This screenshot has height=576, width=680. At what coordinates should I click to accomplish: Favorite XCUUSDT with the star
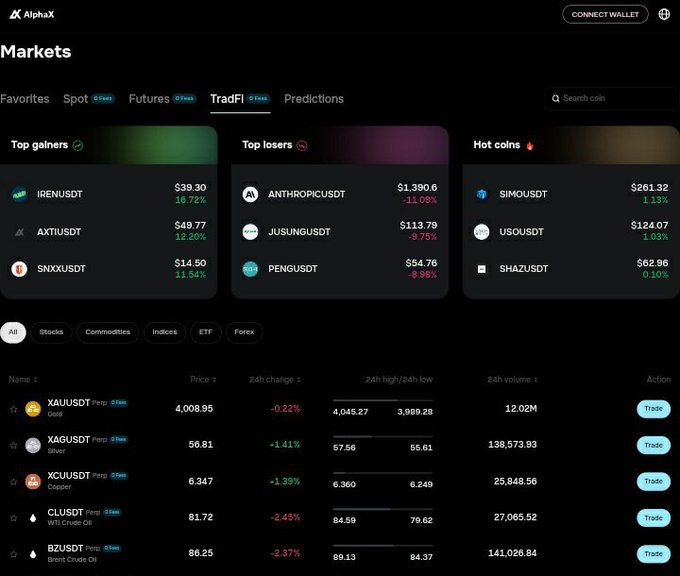[x=13, y=482]
